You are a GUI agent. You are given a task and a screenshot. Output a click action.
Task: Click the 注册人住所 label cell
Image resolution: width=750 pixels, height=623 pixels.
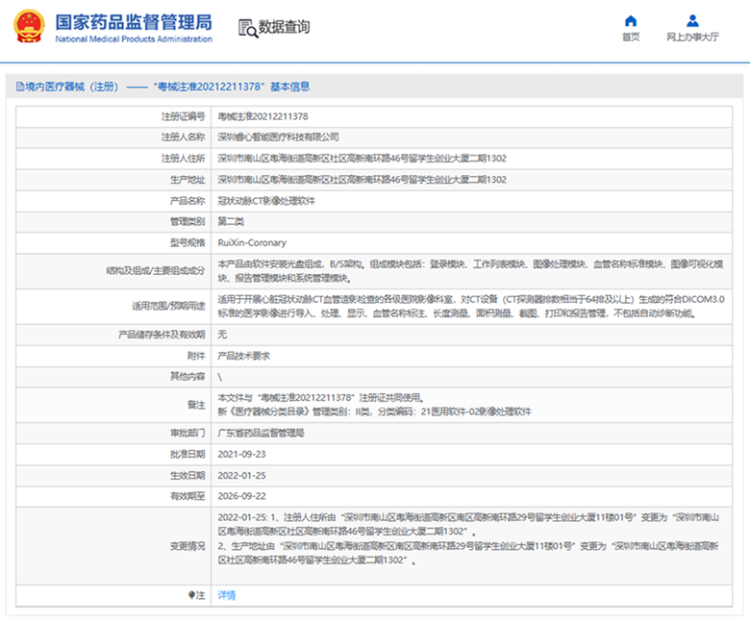(x=113, y=158)
